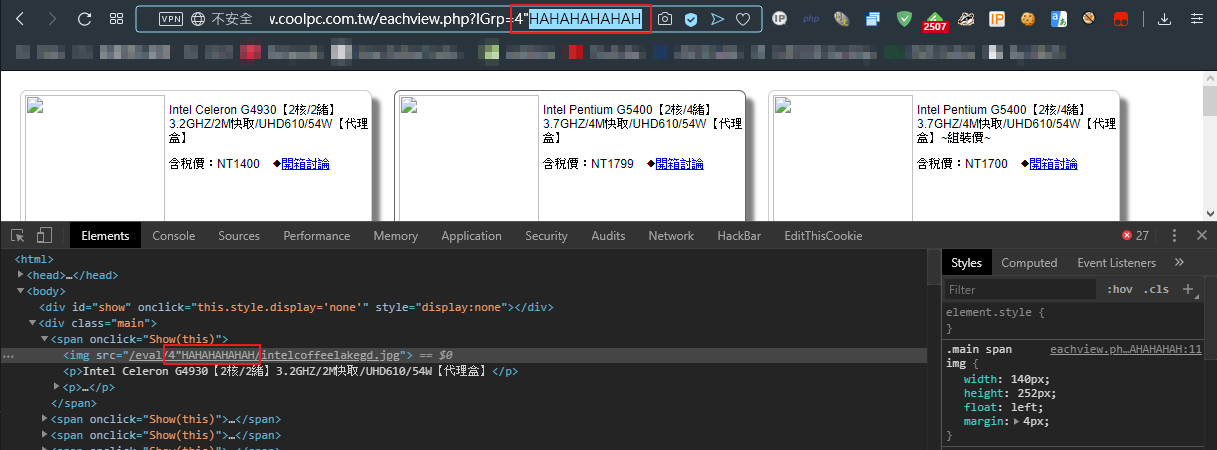Open the red square extension icon
This screenshot has height=450, width=1217.
[1121, 19]
